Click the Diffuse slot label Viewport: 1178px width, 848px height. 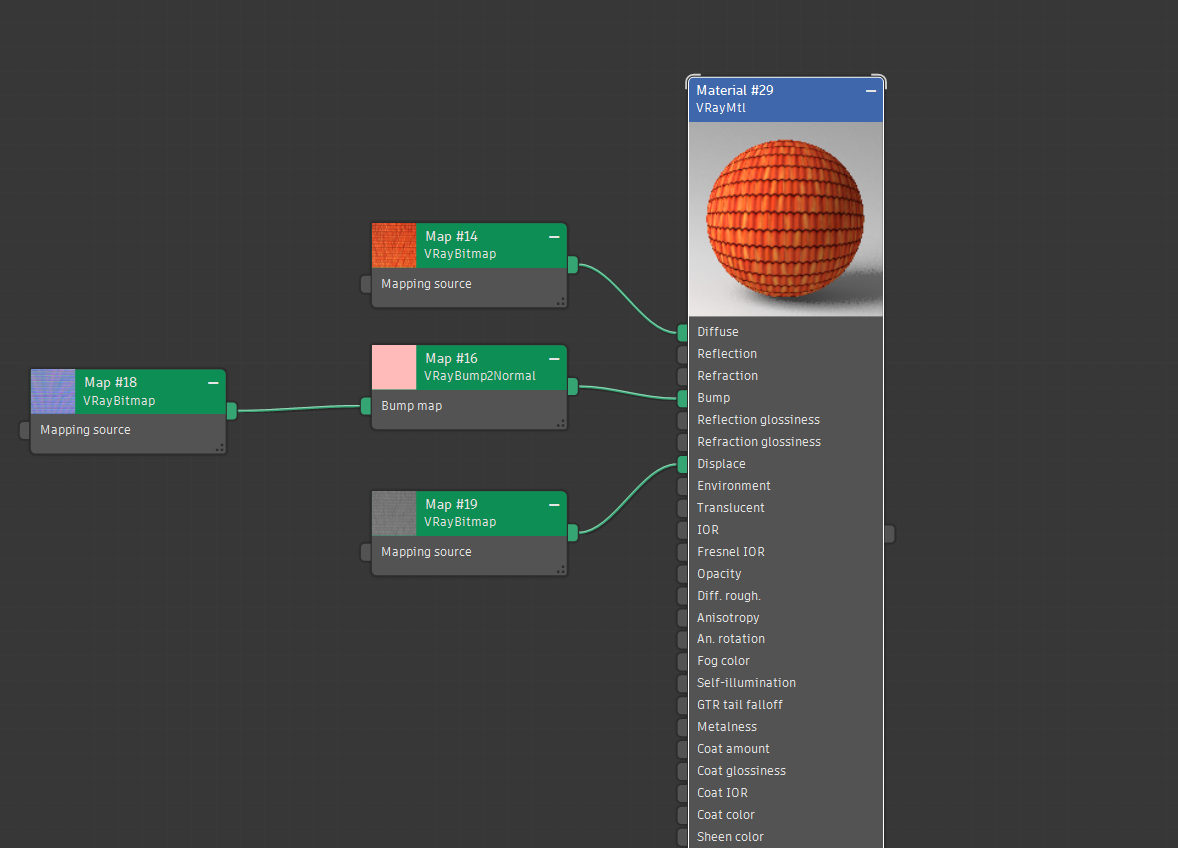[717, 332]
